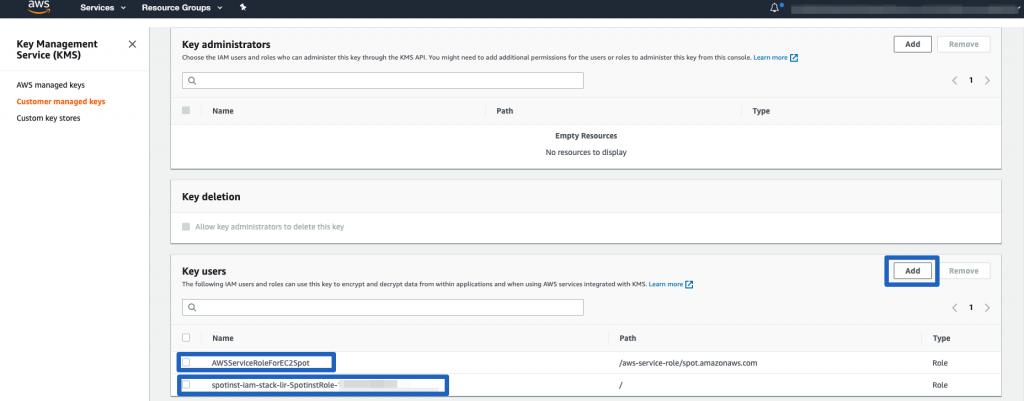Image resolution: width=1024 pixels, height=401 pixels.
Task: Open AWS managed keys page
Action: click(48, 85)
